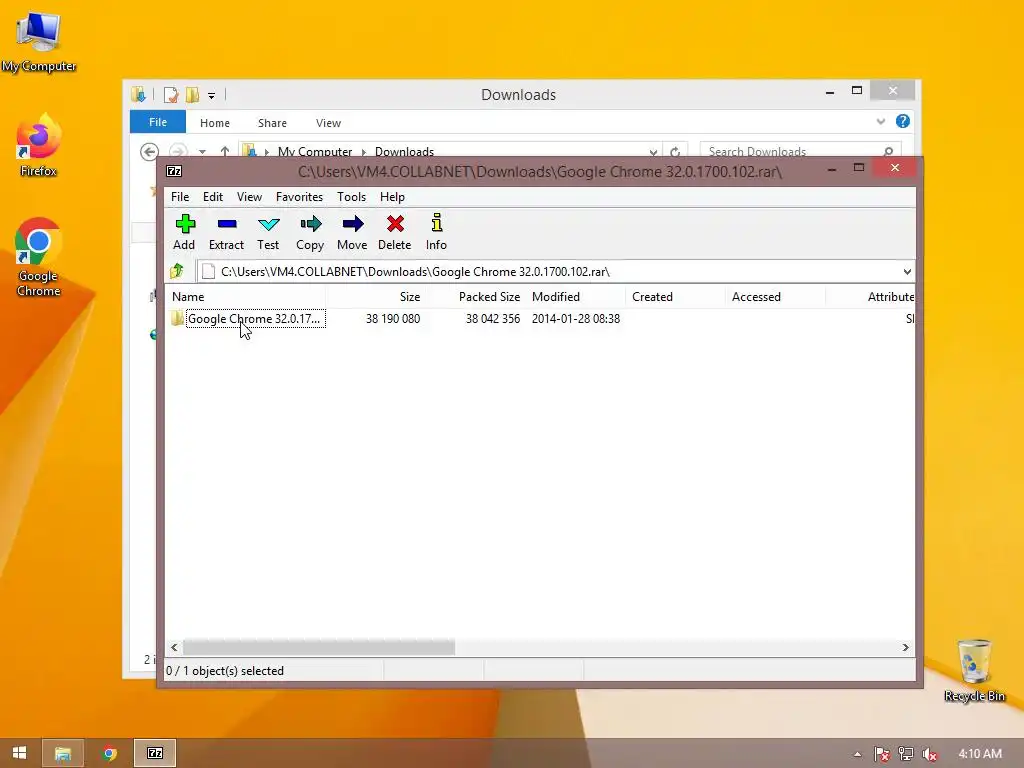Click the scroll left arrow in 7-Zip
The width and height of the screenshot is (1024, 768).
click(174, 647)
